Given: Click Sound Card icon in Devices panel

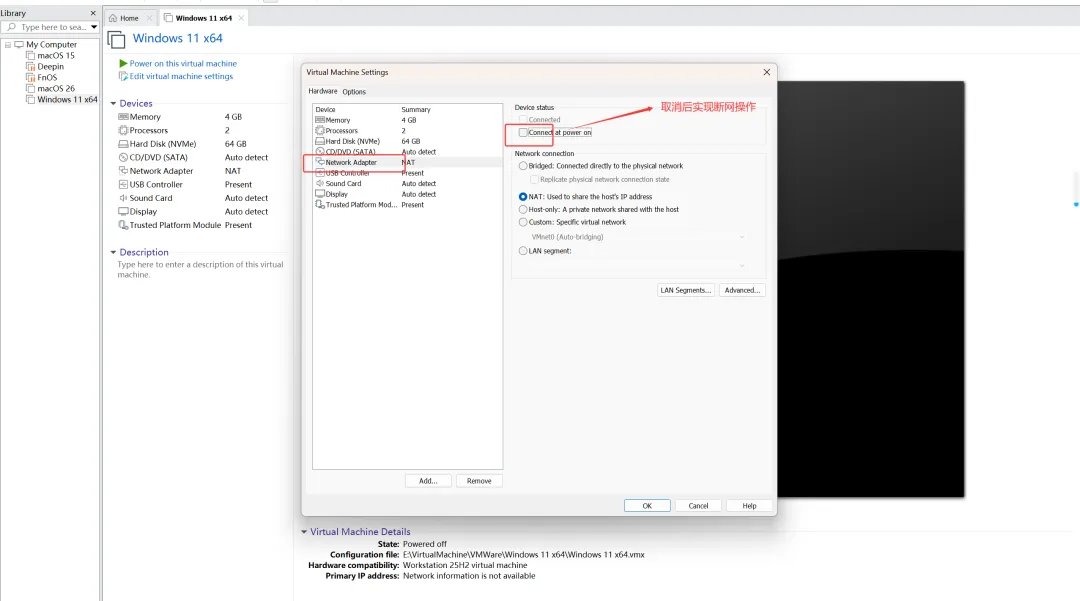Looking at the screenshot, I should pyautogui.click(x=123, y=198).
